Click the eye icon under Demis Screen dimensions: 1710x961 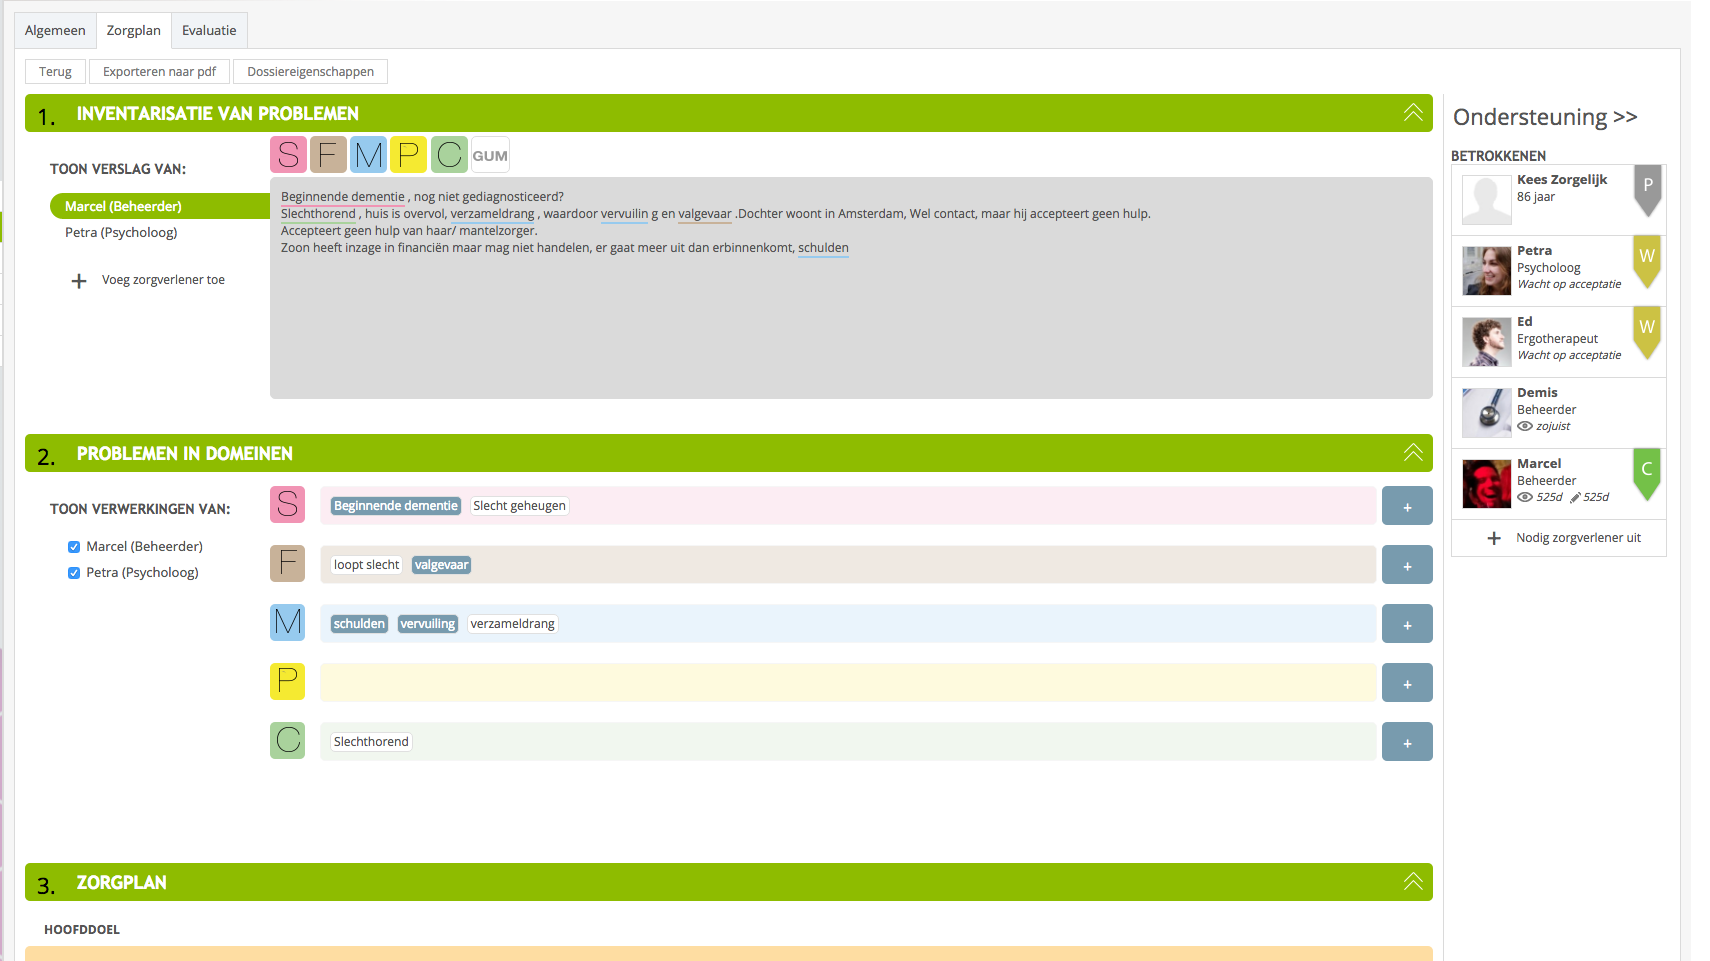click(x=1525, y=426)
